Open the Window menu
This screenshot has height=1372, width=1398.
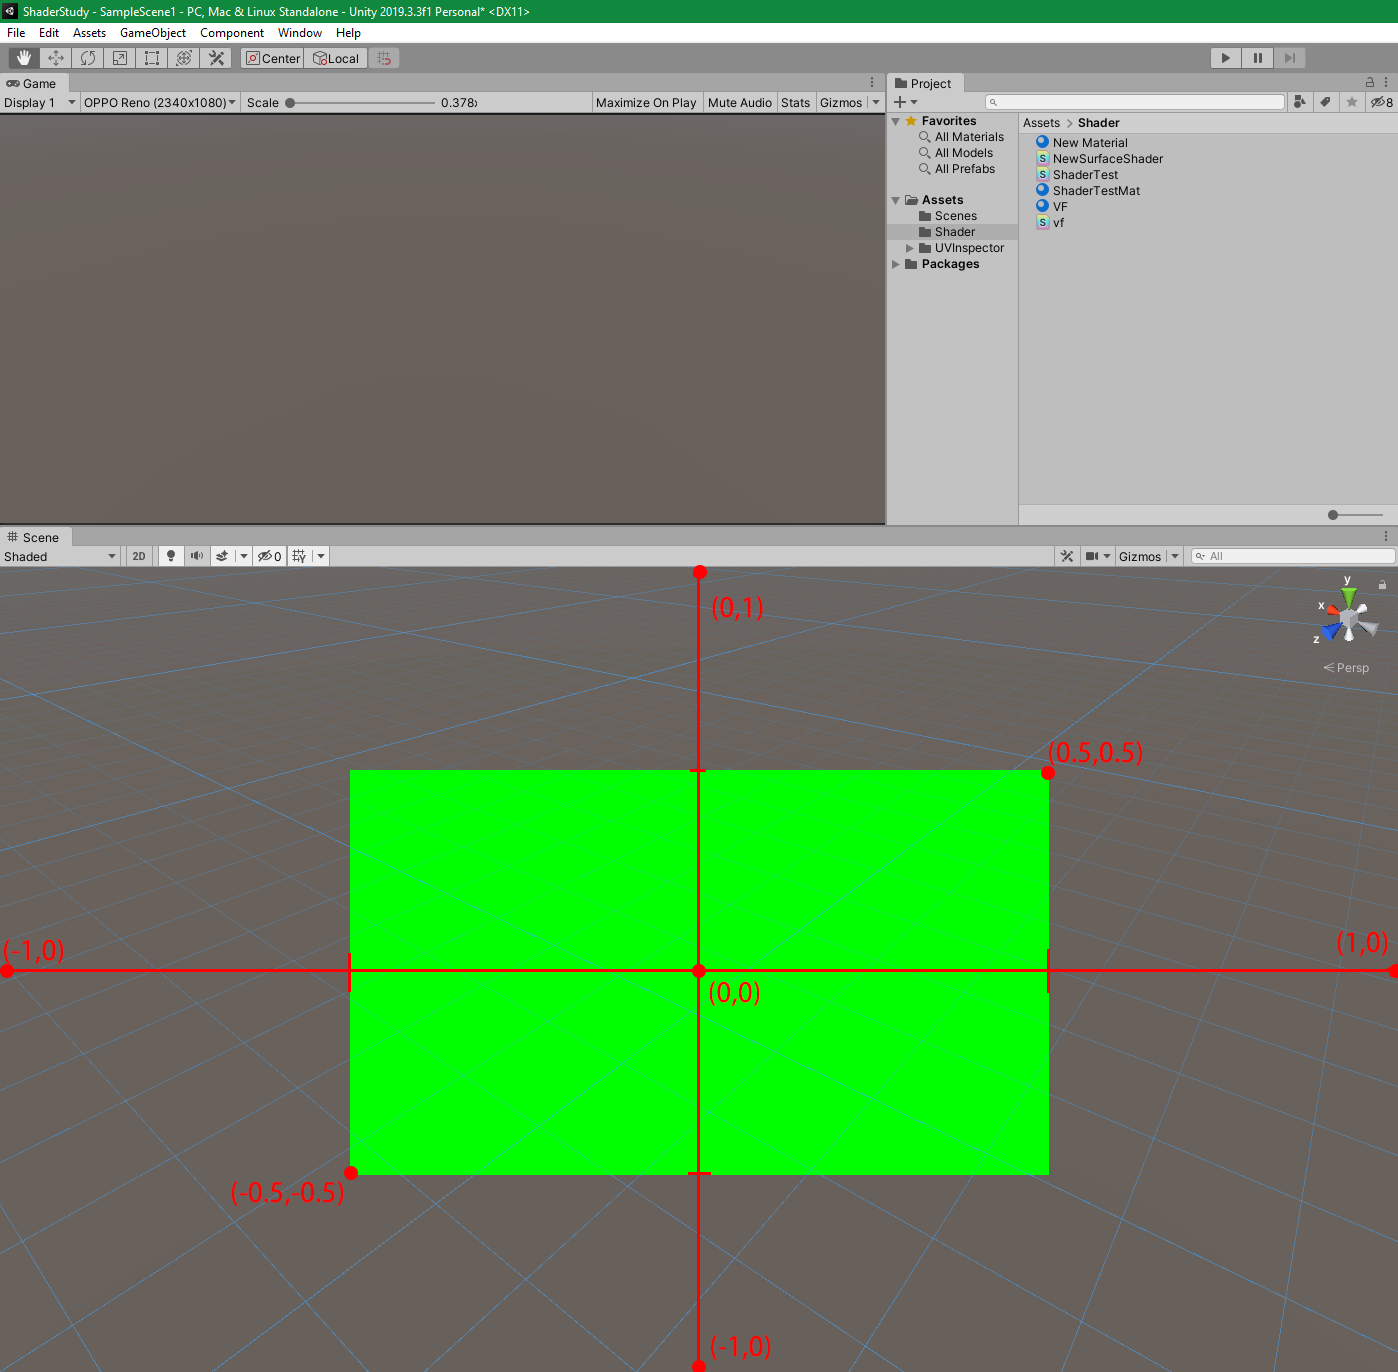click(300, 33)
